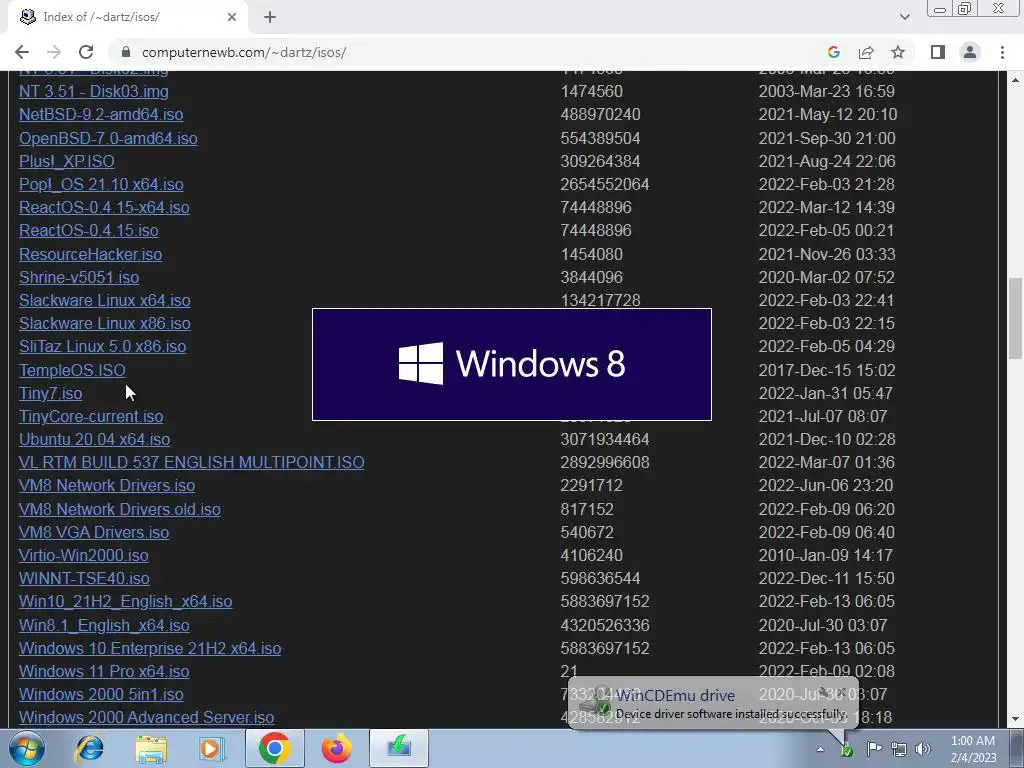Viewport: 1024px width, 768px height.
Task: Open the Chrome profile avatar
Action: point(970,52)
